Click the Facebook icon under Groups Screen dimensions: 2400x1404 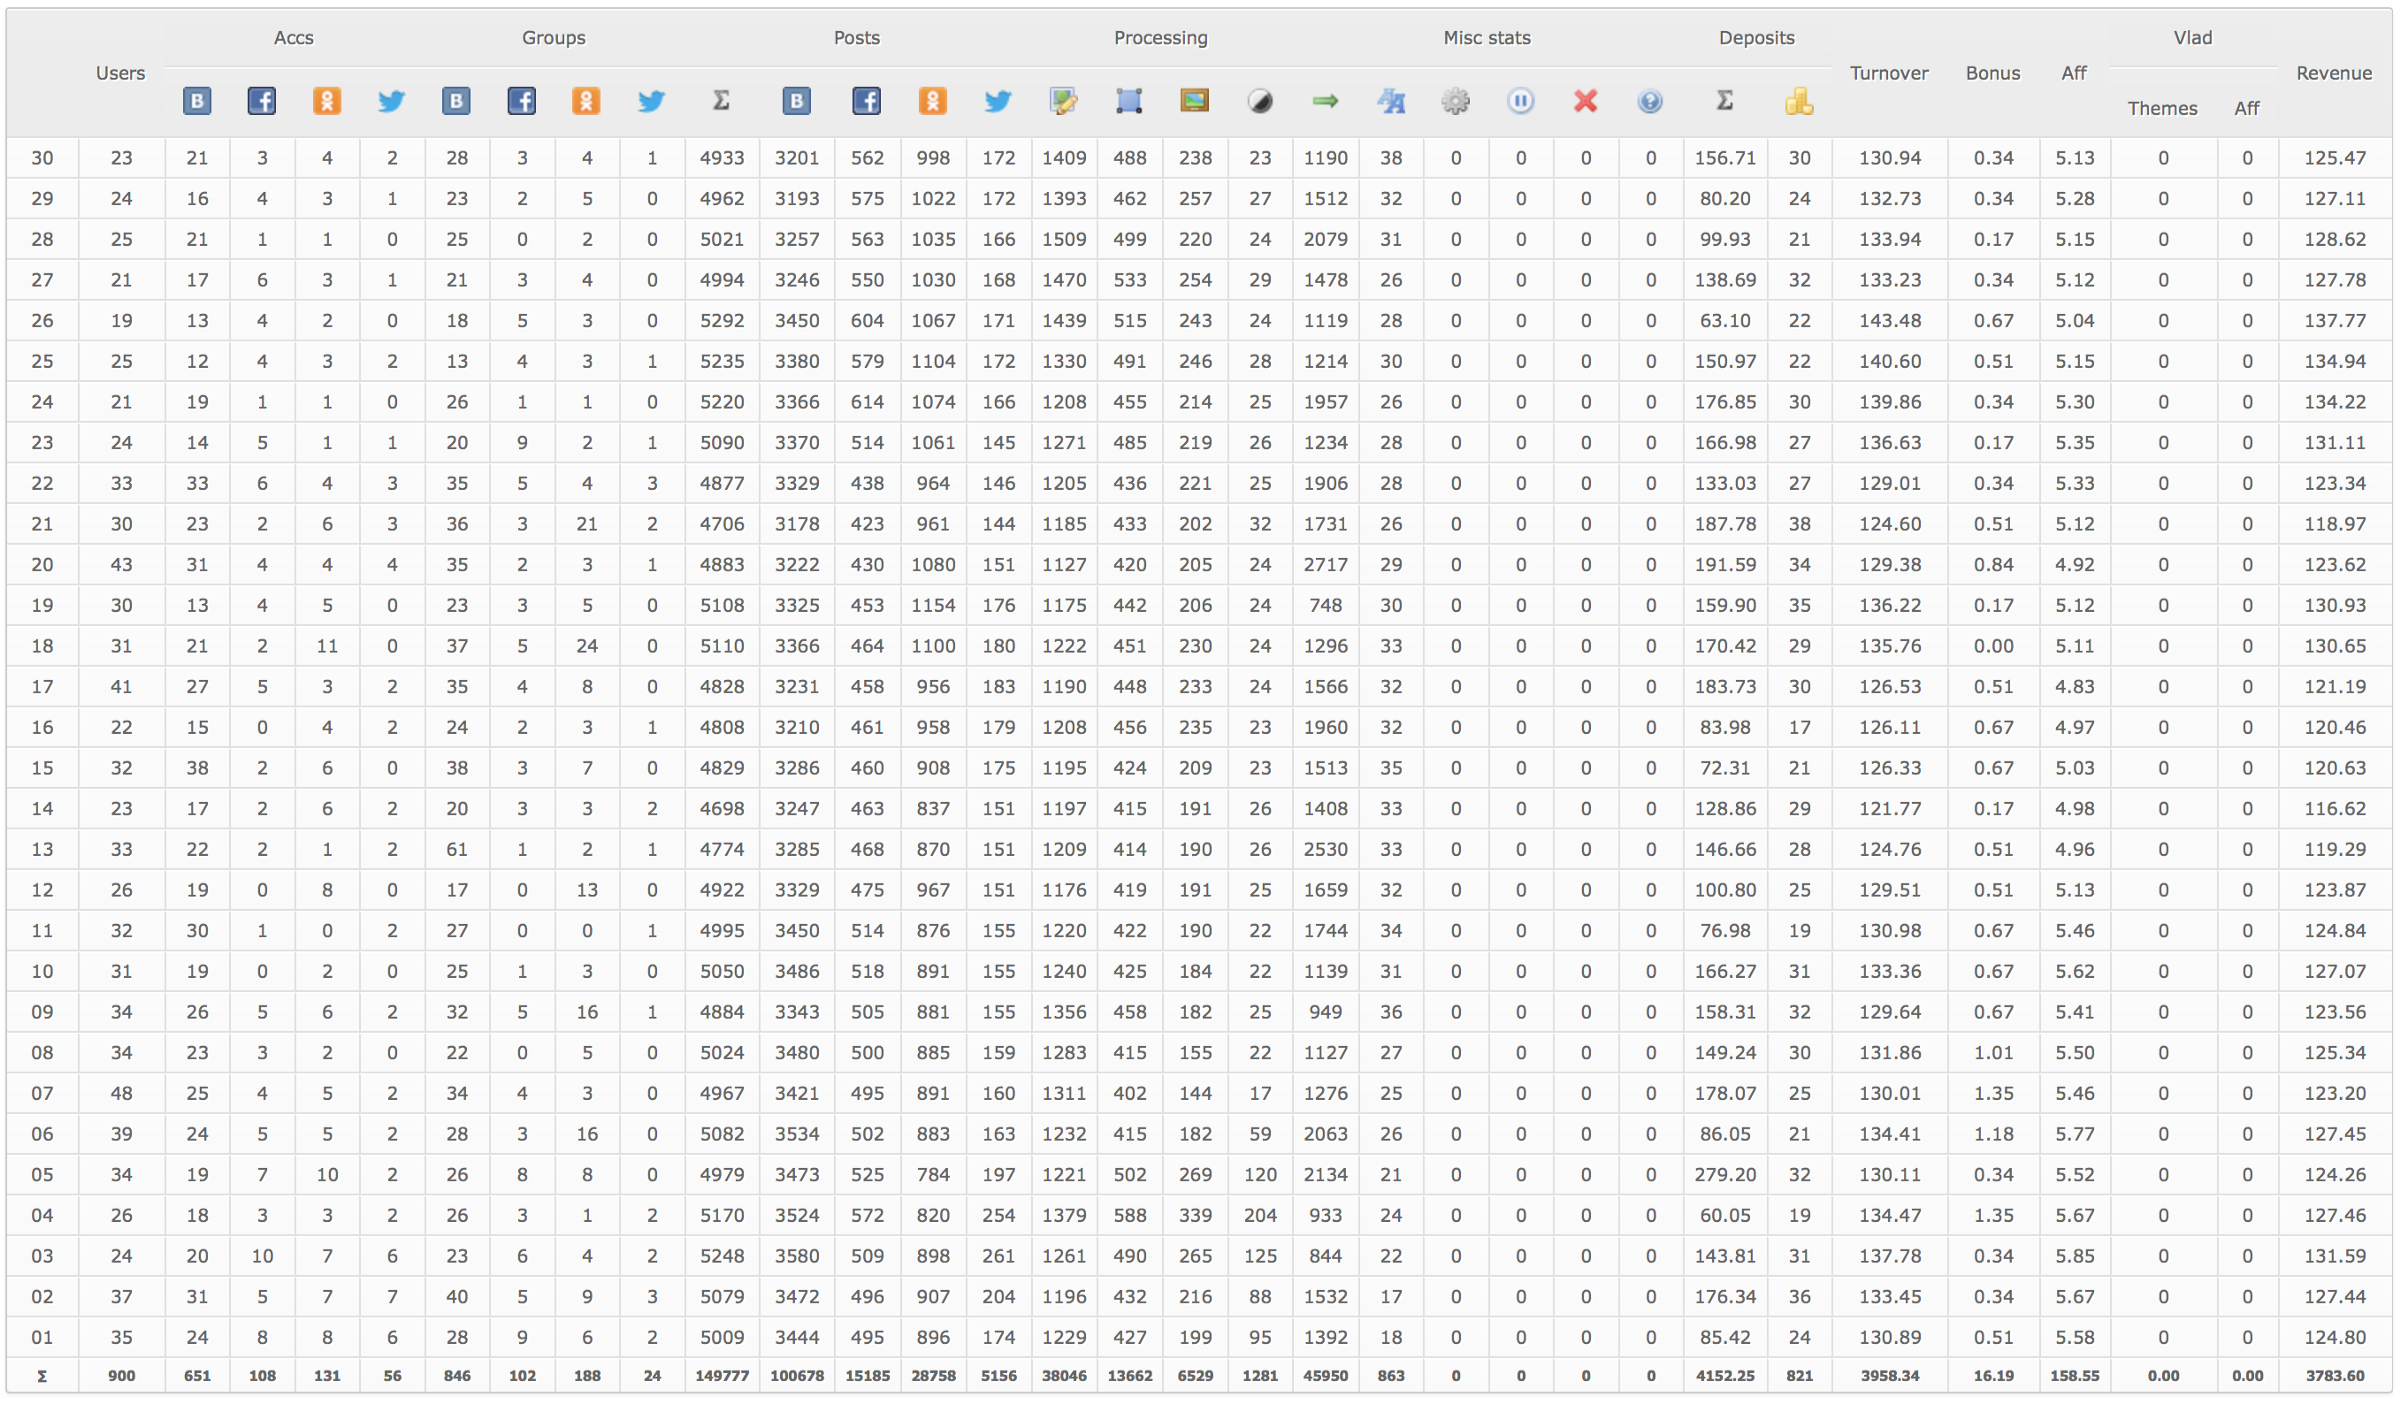pyautogui.click(x=521, y=101)
